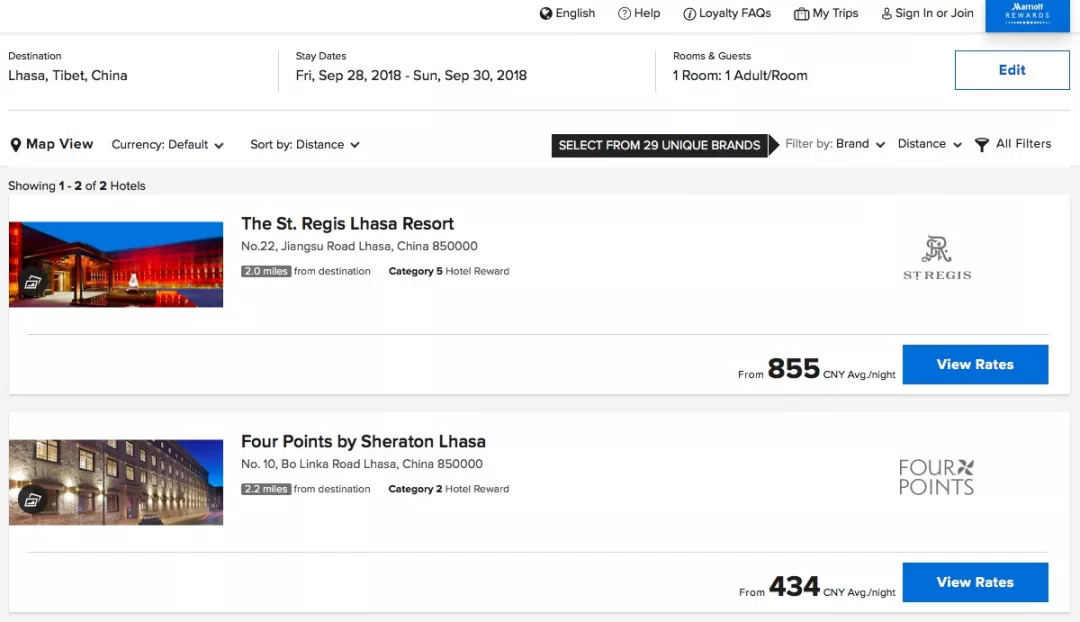The width and height of the screenshot is (1080, 622).
Task: Click the All Filters funnel icon
Action: click(x=982, y=145)
